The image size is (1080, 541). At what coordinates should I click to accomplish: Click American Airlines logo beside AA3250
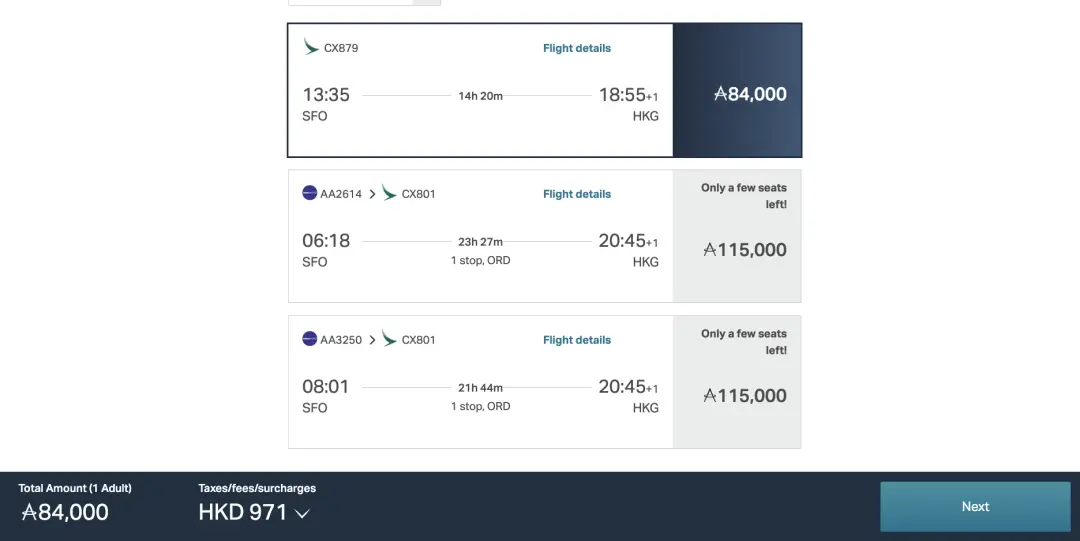click(x=310, y=339)
